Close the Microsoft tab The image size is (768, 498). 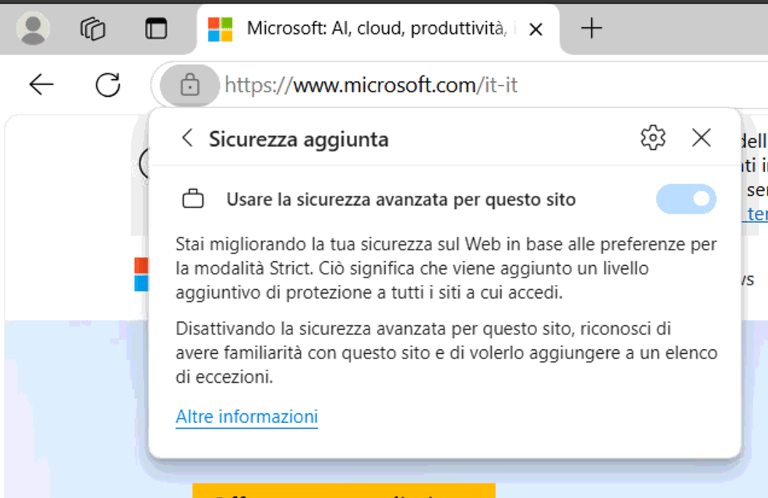click(x=536, y=30)
